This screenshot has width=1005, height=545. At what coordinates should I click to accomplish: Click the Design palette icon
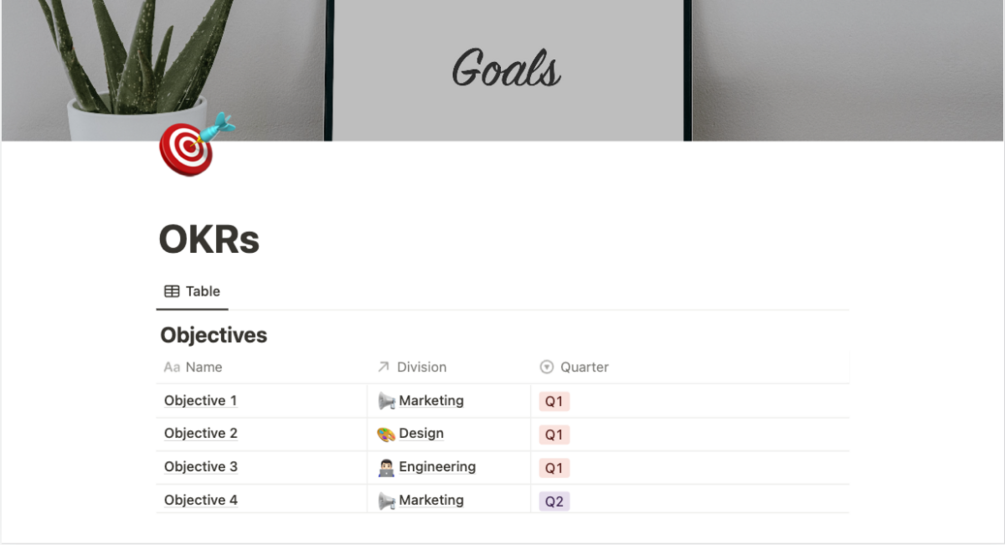click(386, 434)
